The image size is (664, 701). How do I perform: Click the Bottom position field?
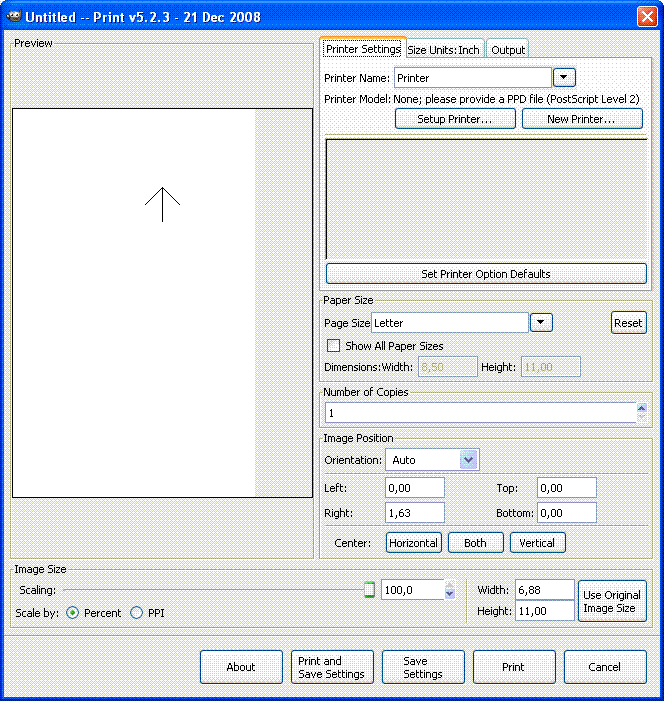click(x=567, y=513)
